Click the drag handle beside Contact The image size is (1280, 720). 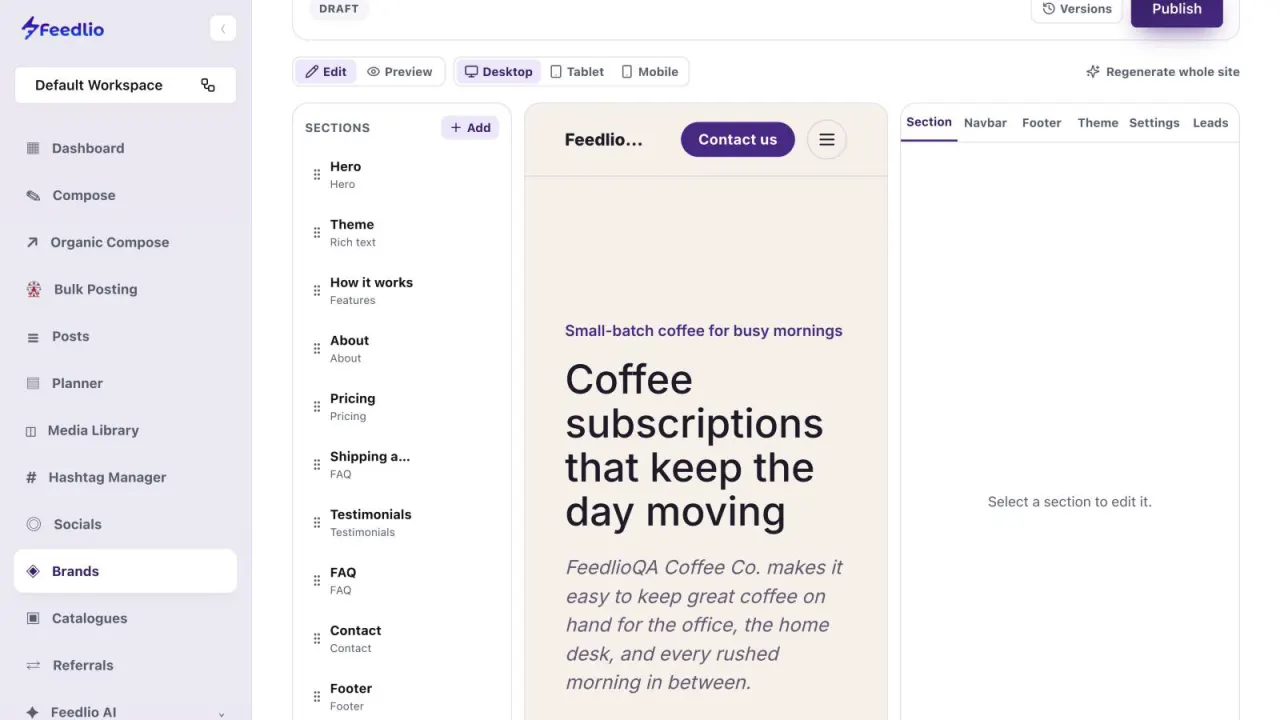click(x=317, y=639)
